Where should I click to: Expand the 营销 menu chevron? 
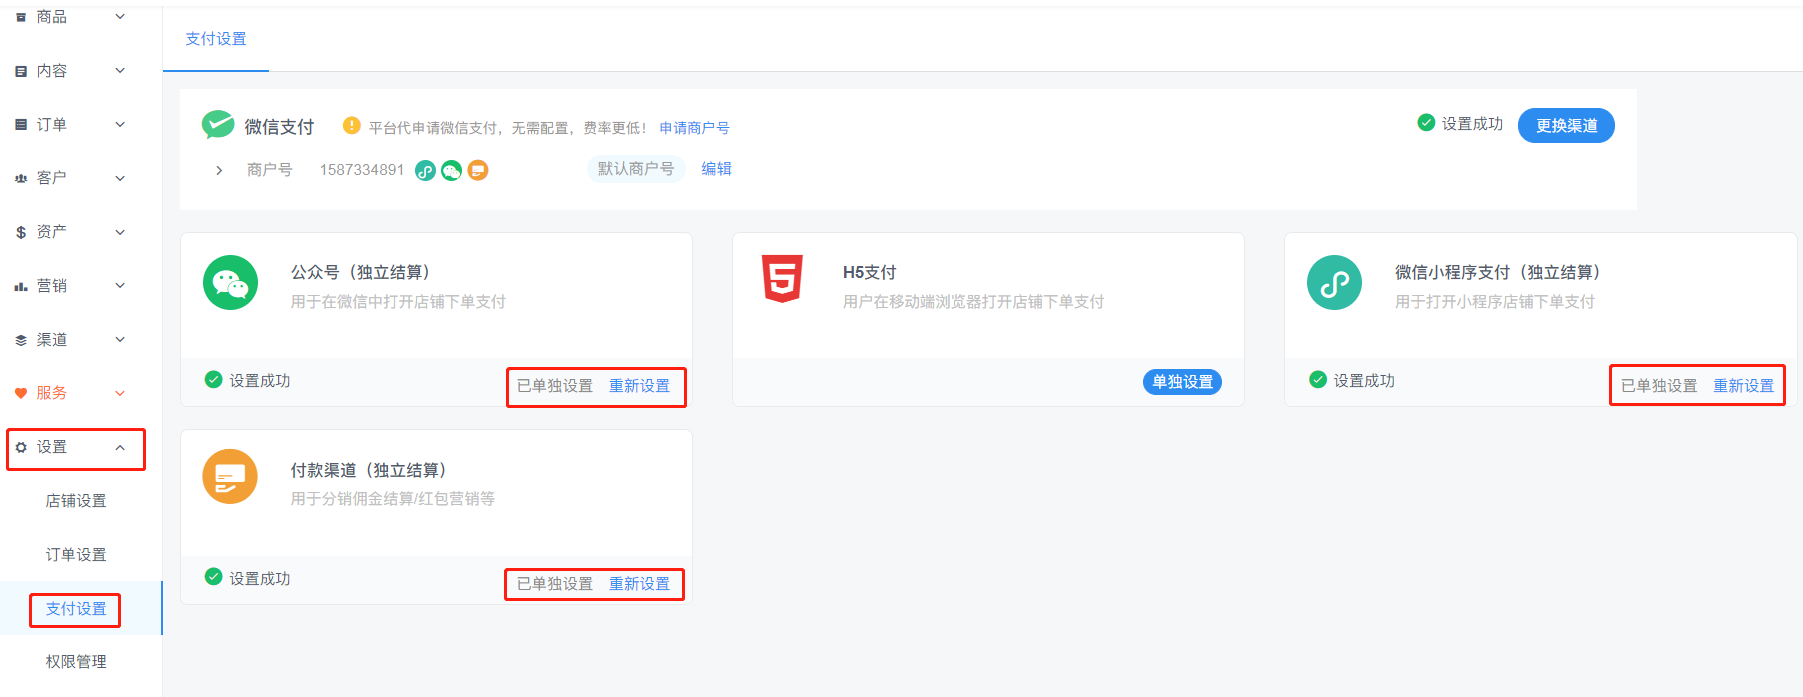click(120, 286)
